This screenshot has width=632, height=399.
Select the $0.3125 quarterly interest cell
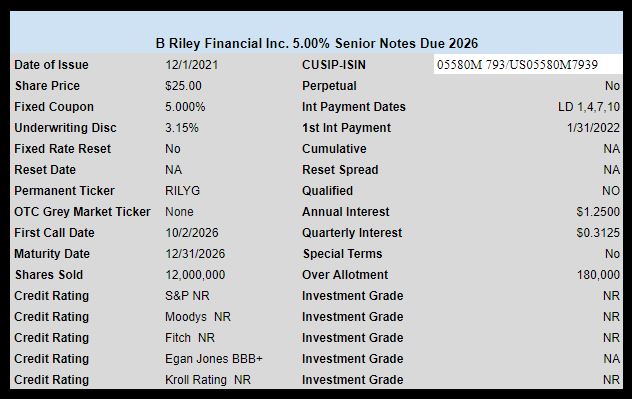598,233
